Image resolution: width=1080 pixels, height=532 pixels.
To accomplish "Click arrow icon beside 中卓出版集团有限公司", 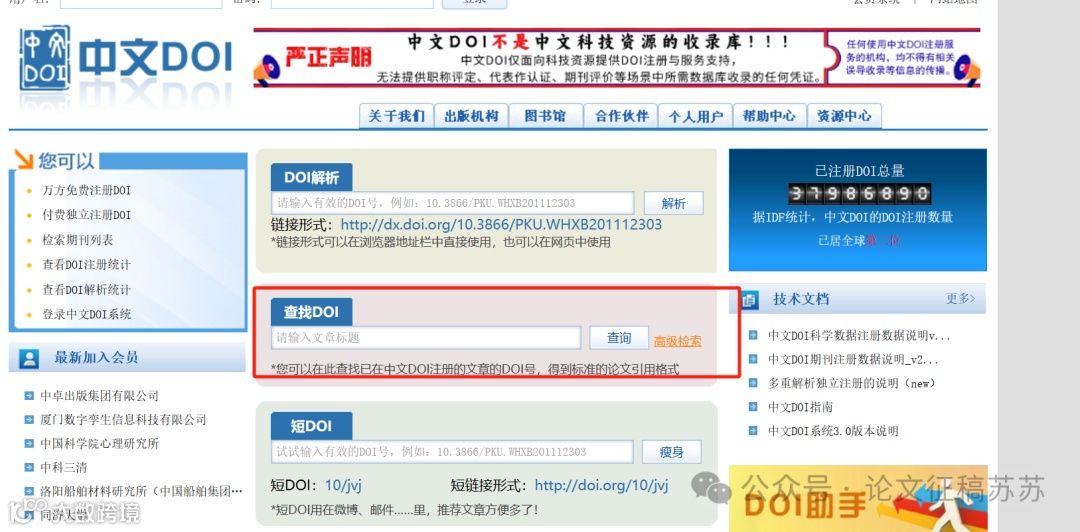I will pos(28,396).
